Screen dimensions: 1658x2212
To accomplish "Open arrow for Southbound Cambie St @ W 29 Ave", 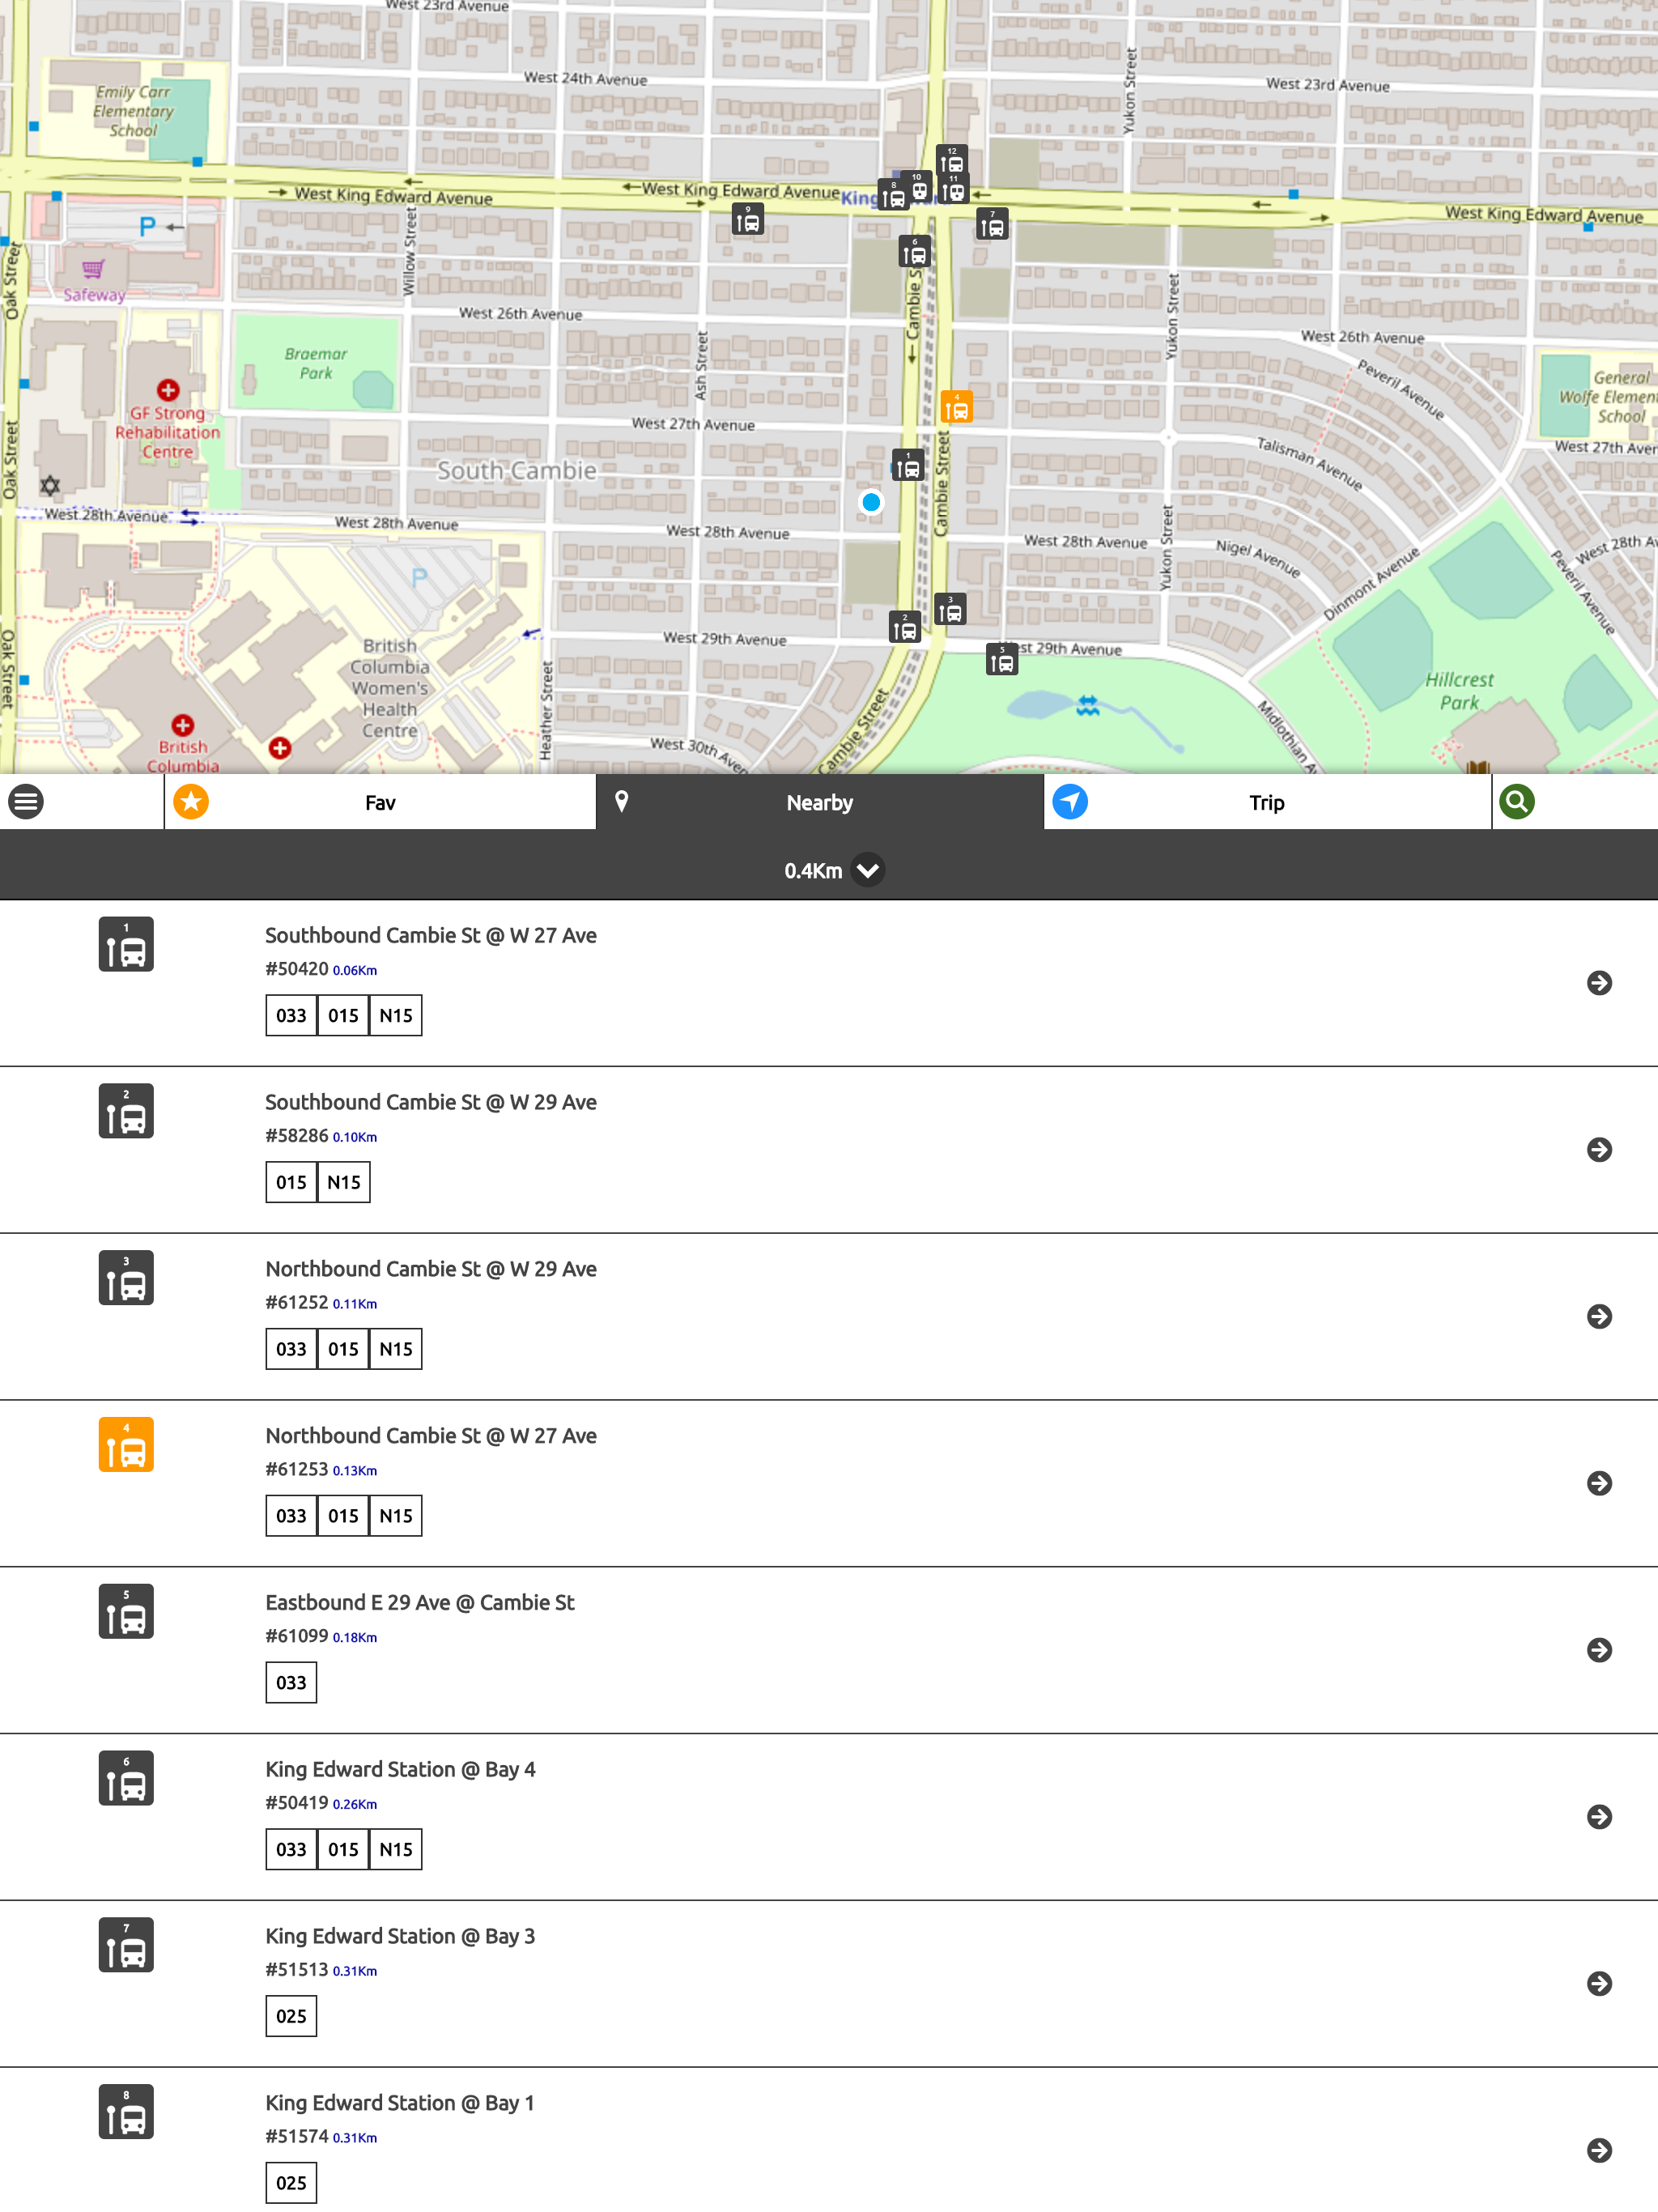I will (1599, 1150).
